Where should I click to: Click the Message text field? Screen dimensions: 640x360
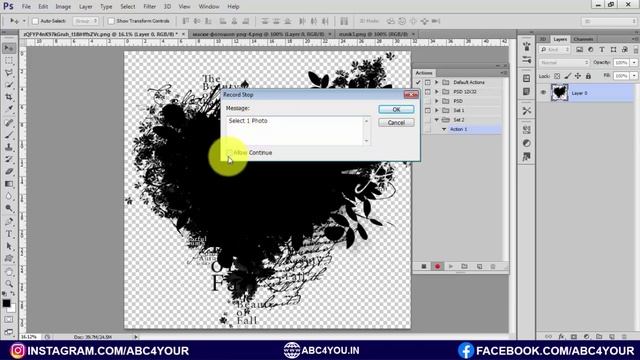(295, 131)
